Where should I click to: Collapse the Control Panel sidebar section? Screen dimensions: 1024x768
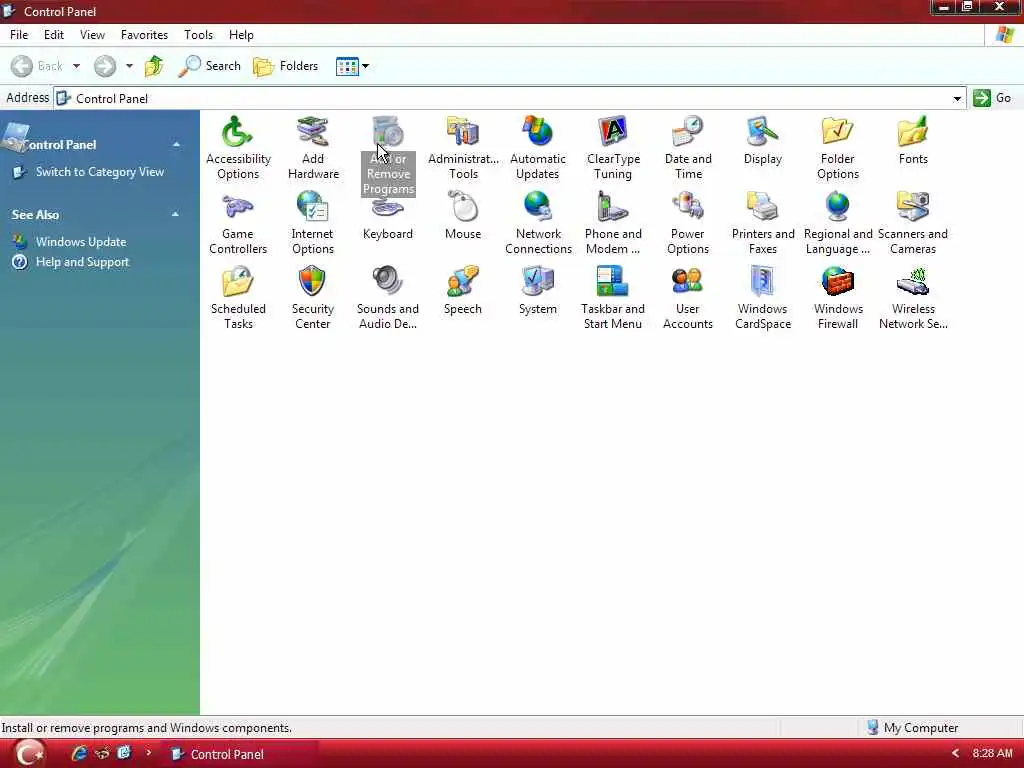point(176,144)
